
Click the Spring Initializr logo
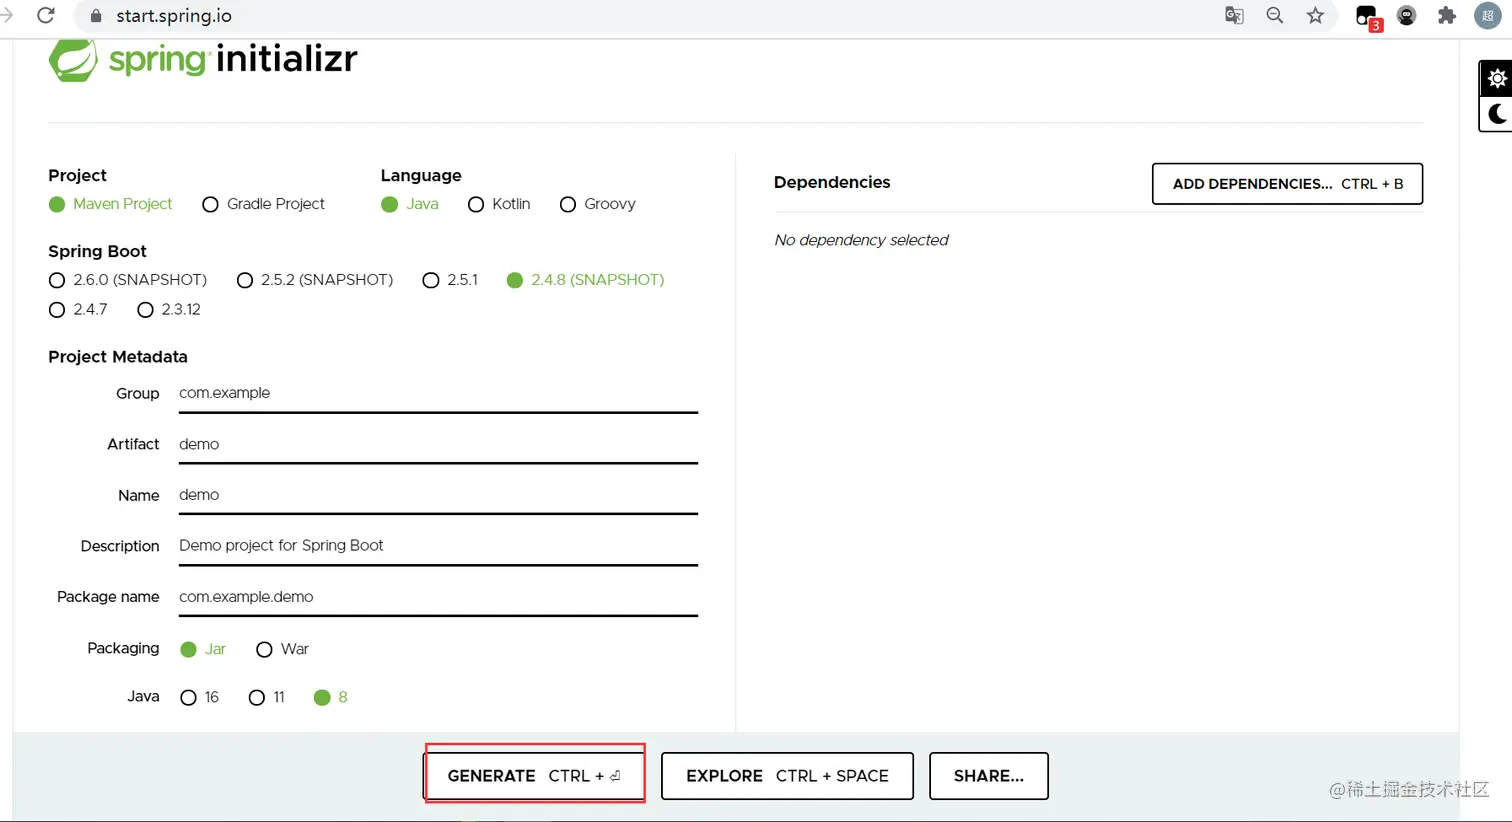203,59
